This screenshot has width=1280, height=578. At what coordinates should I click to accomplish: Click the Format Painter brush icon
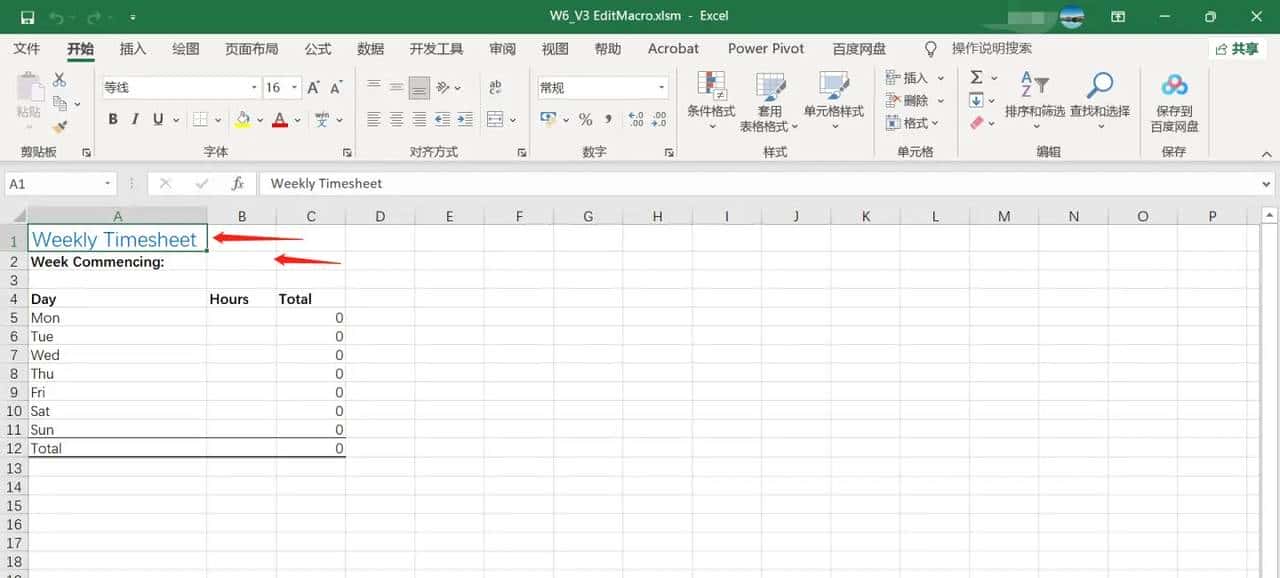pyautogui.click(x=60, y=127)
